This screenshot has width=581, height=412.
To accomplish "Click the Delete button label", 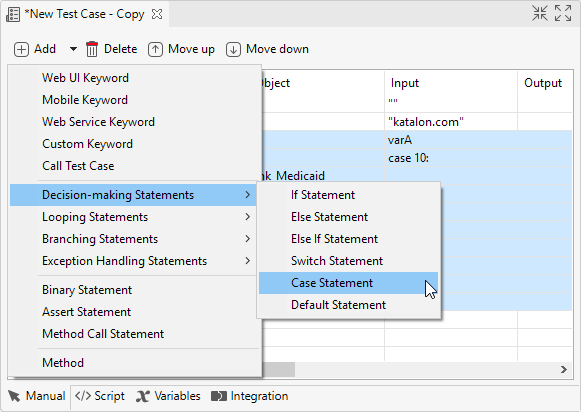I will (120, 49).
